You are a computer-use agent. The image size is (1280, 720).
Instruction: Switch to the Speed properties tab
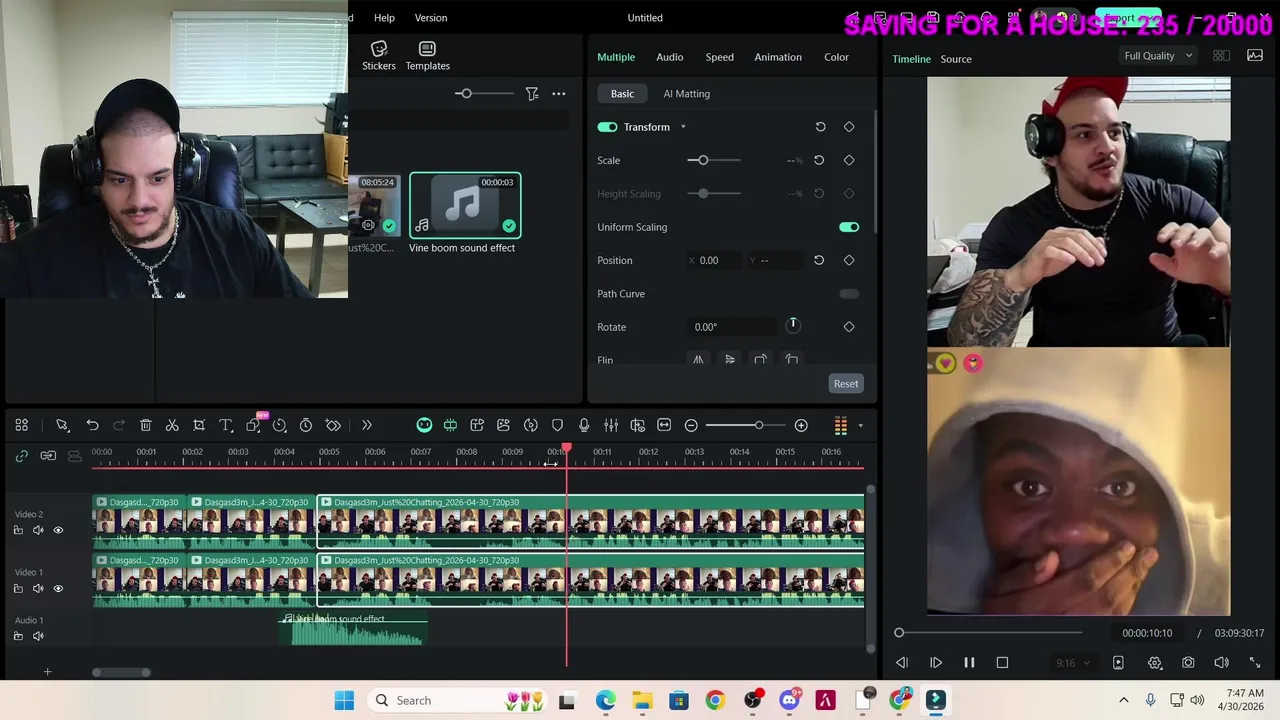tap(720, 57)
